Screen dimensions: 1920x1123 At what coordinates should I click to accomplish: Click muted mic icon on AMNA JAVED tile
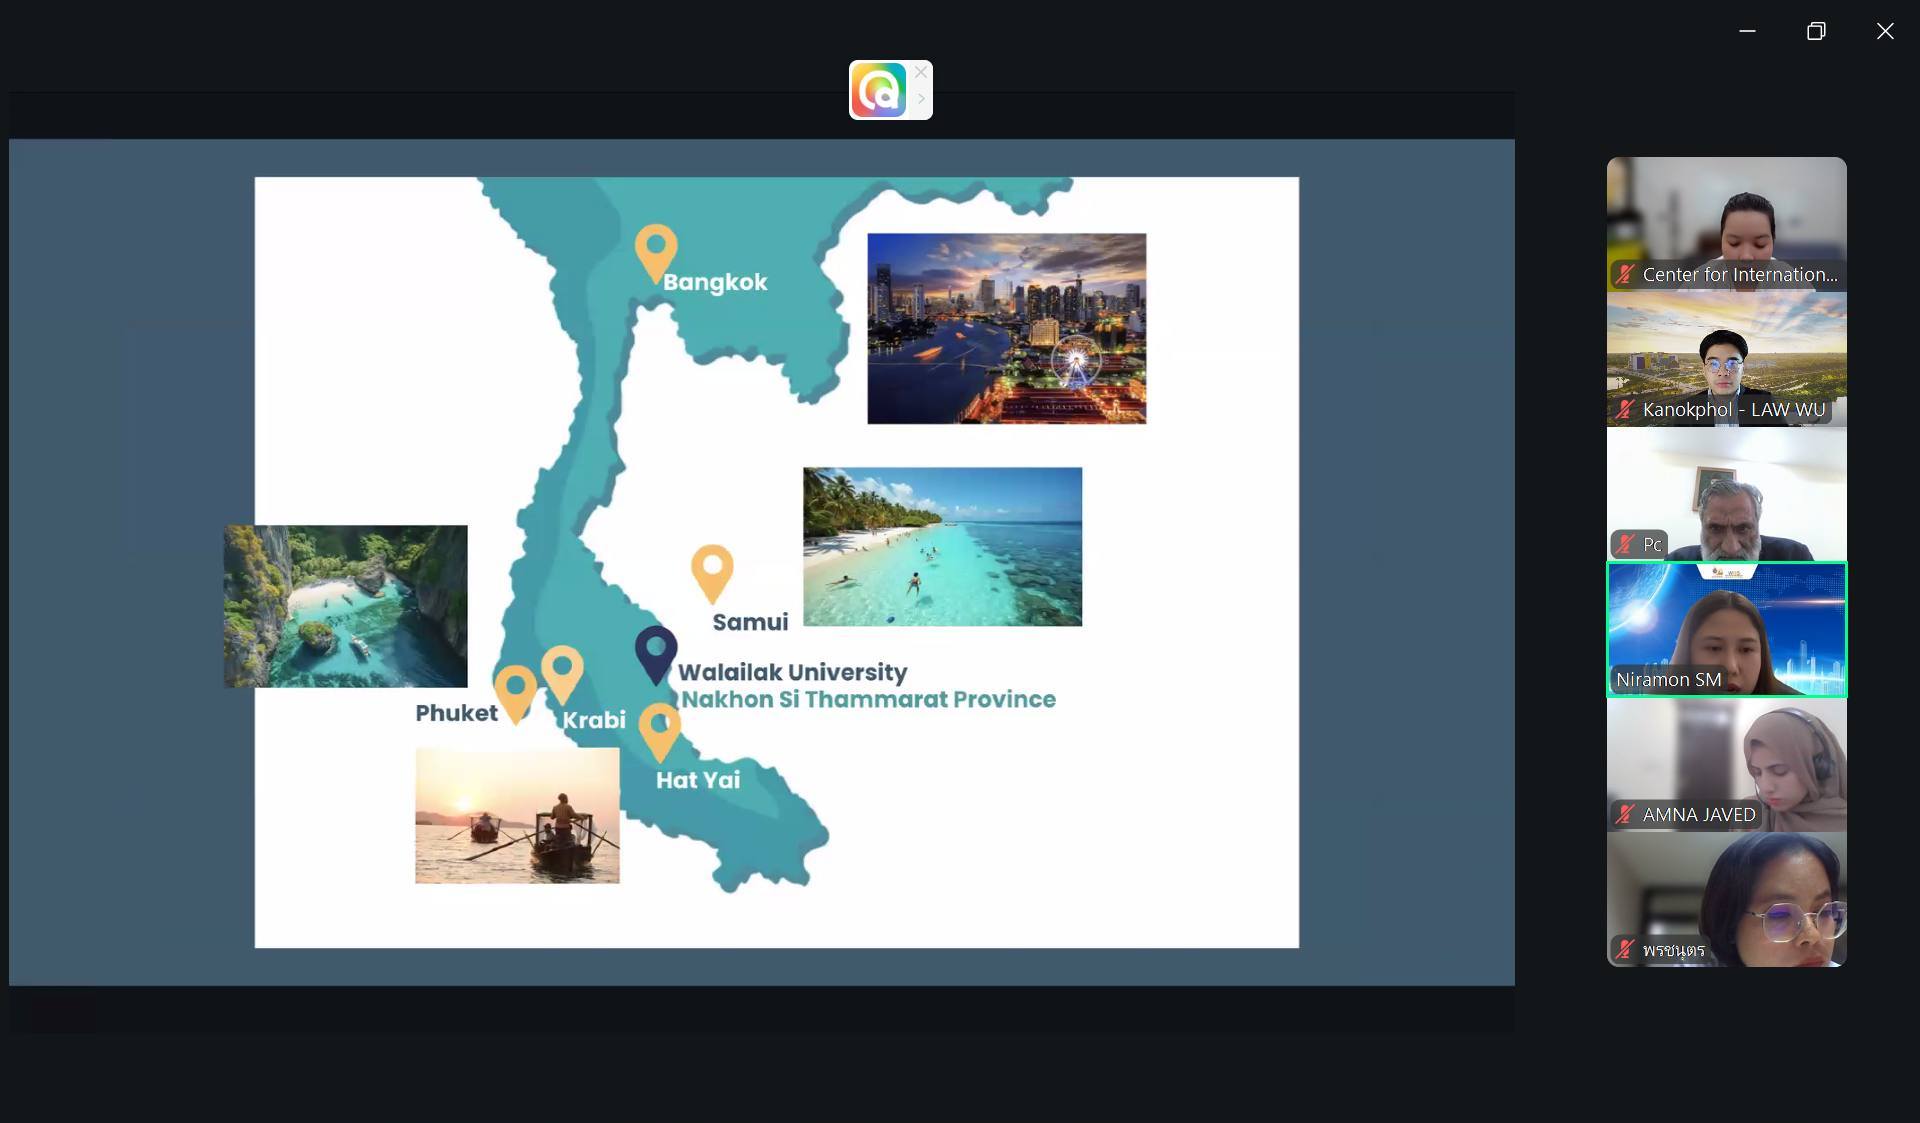pos(1625,814)
